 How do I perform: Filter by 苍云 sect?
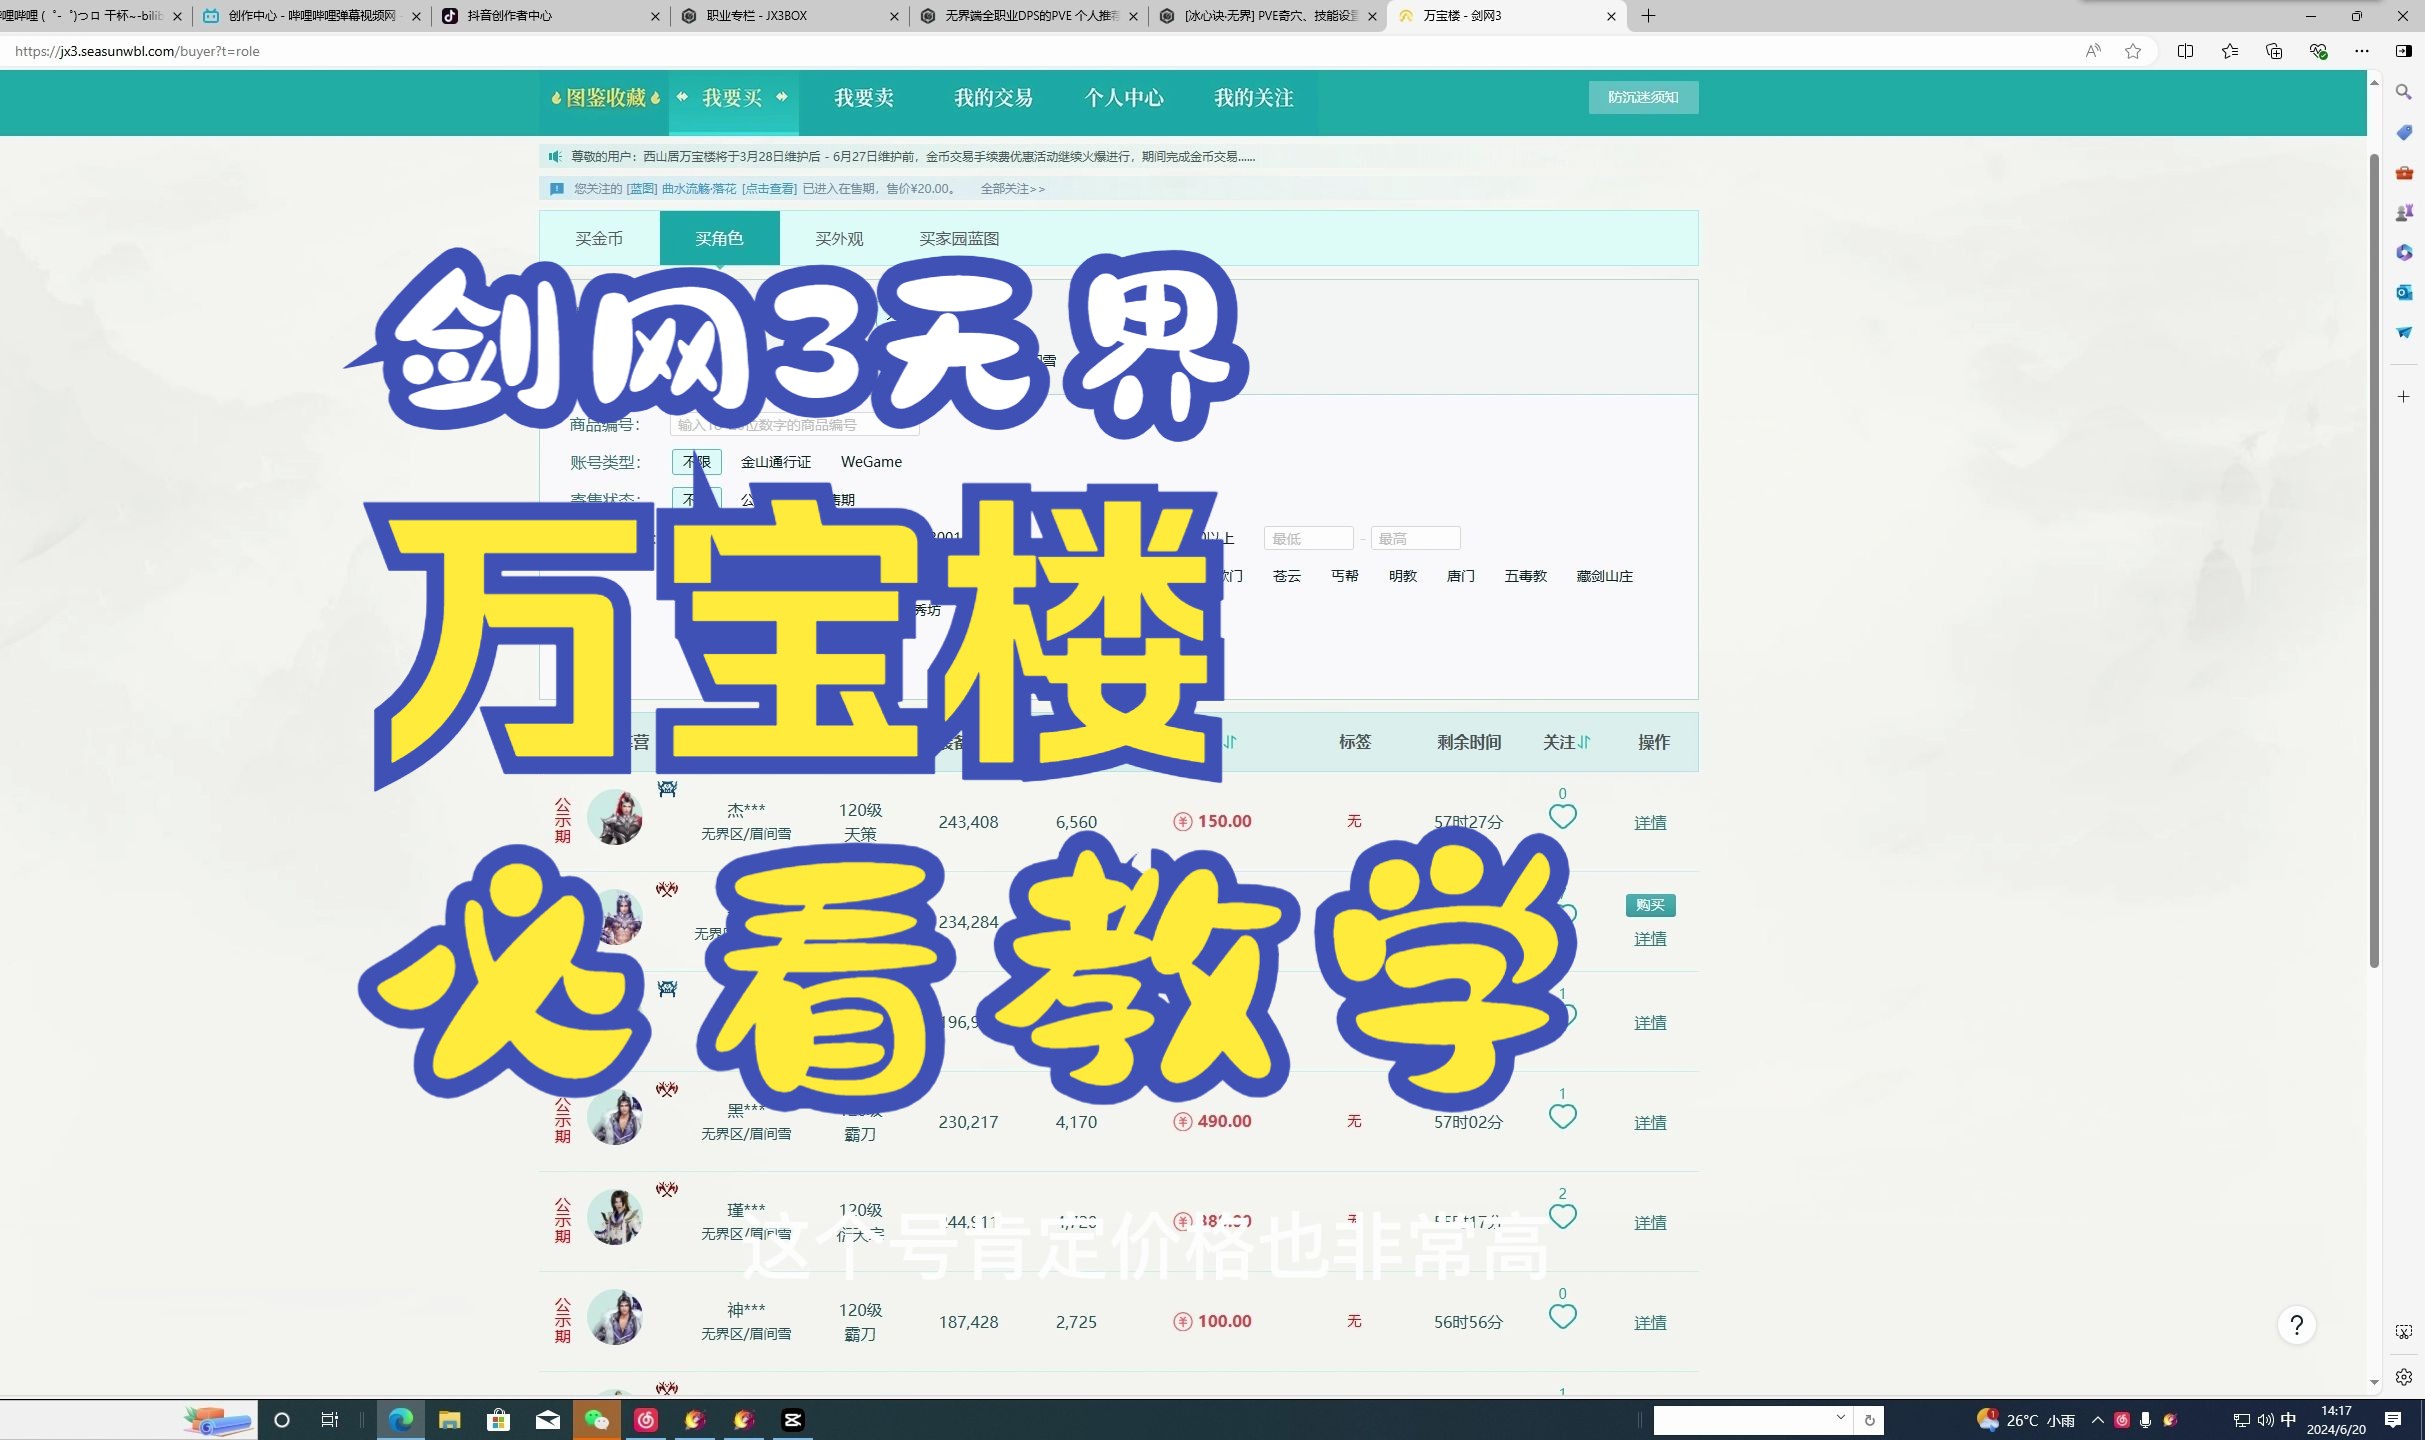pos(1287,576)
